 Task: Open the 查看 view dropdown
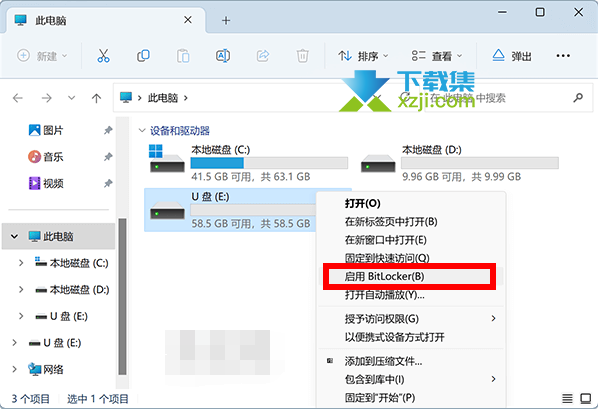(437, 56)
